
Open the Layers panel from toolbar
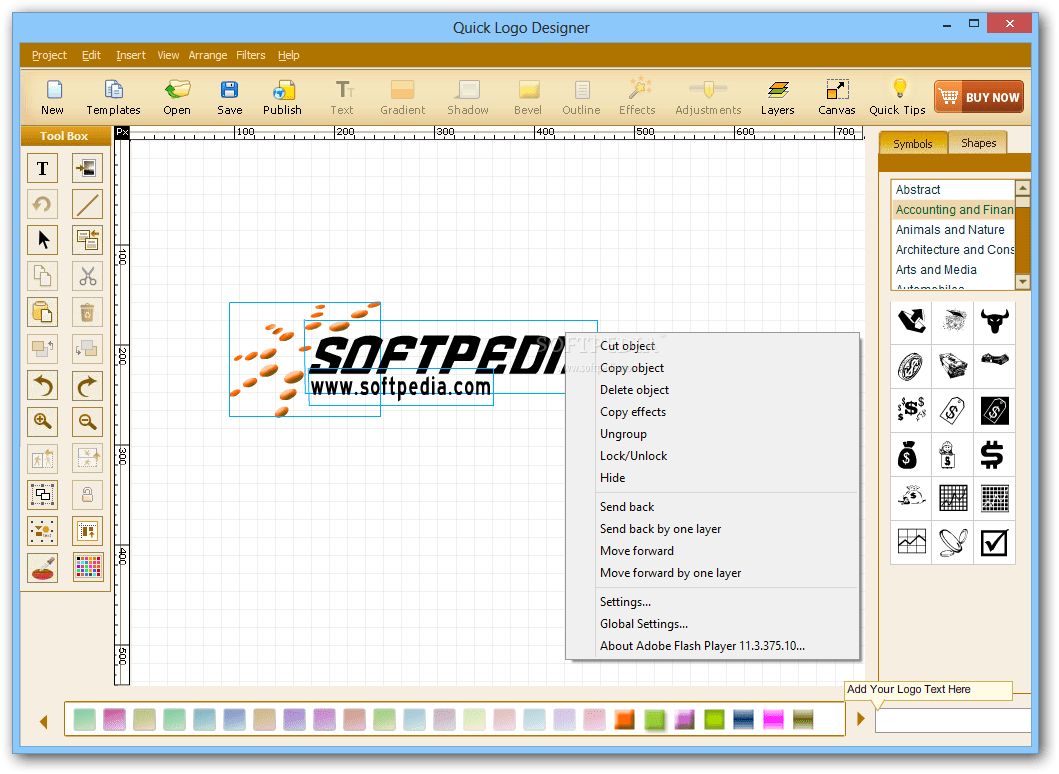[x=777, y=98]
